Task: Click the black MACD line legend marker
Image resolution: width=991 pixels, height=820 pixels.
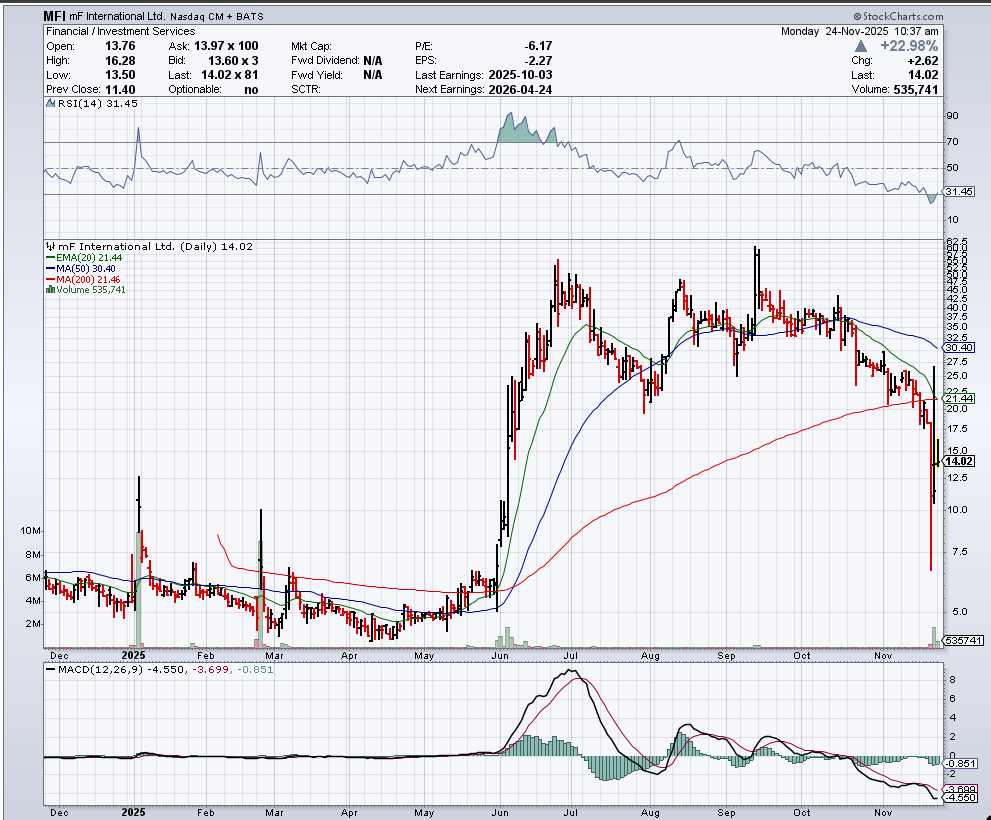Action: (x=49, y=669)
